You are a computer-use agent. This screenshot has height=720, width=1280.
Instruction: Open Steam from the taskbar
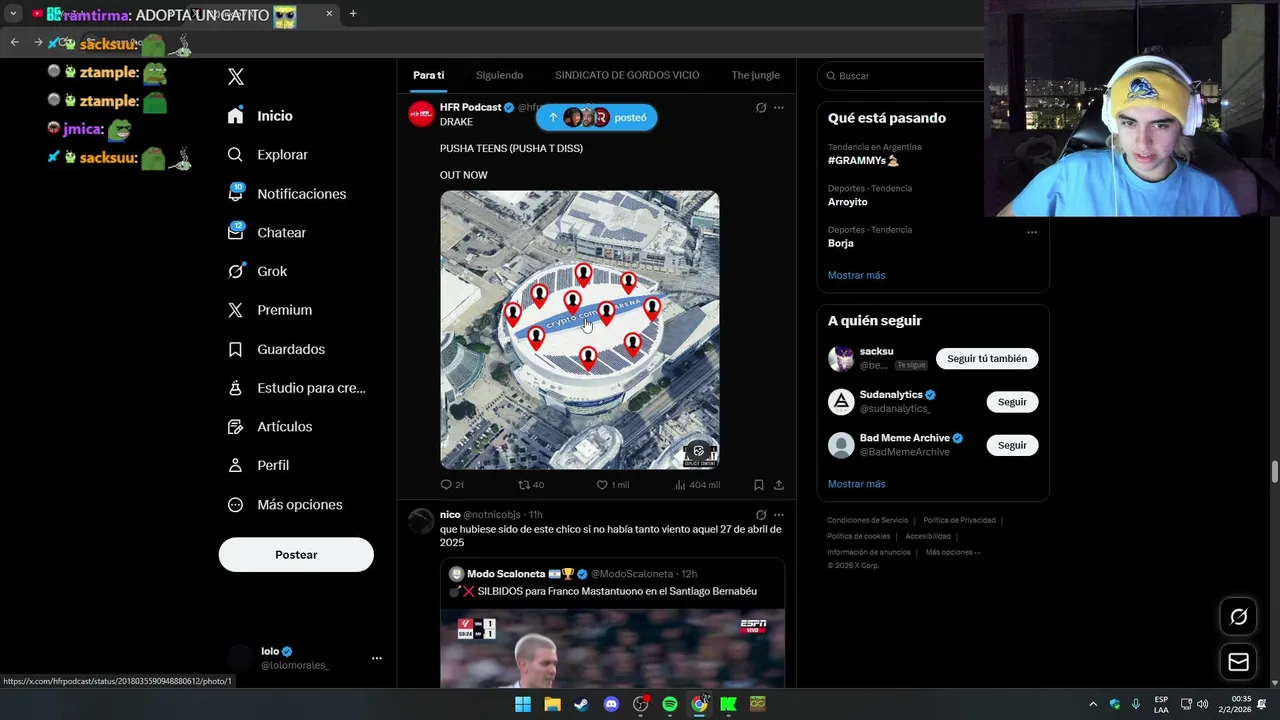pos(581,704)
